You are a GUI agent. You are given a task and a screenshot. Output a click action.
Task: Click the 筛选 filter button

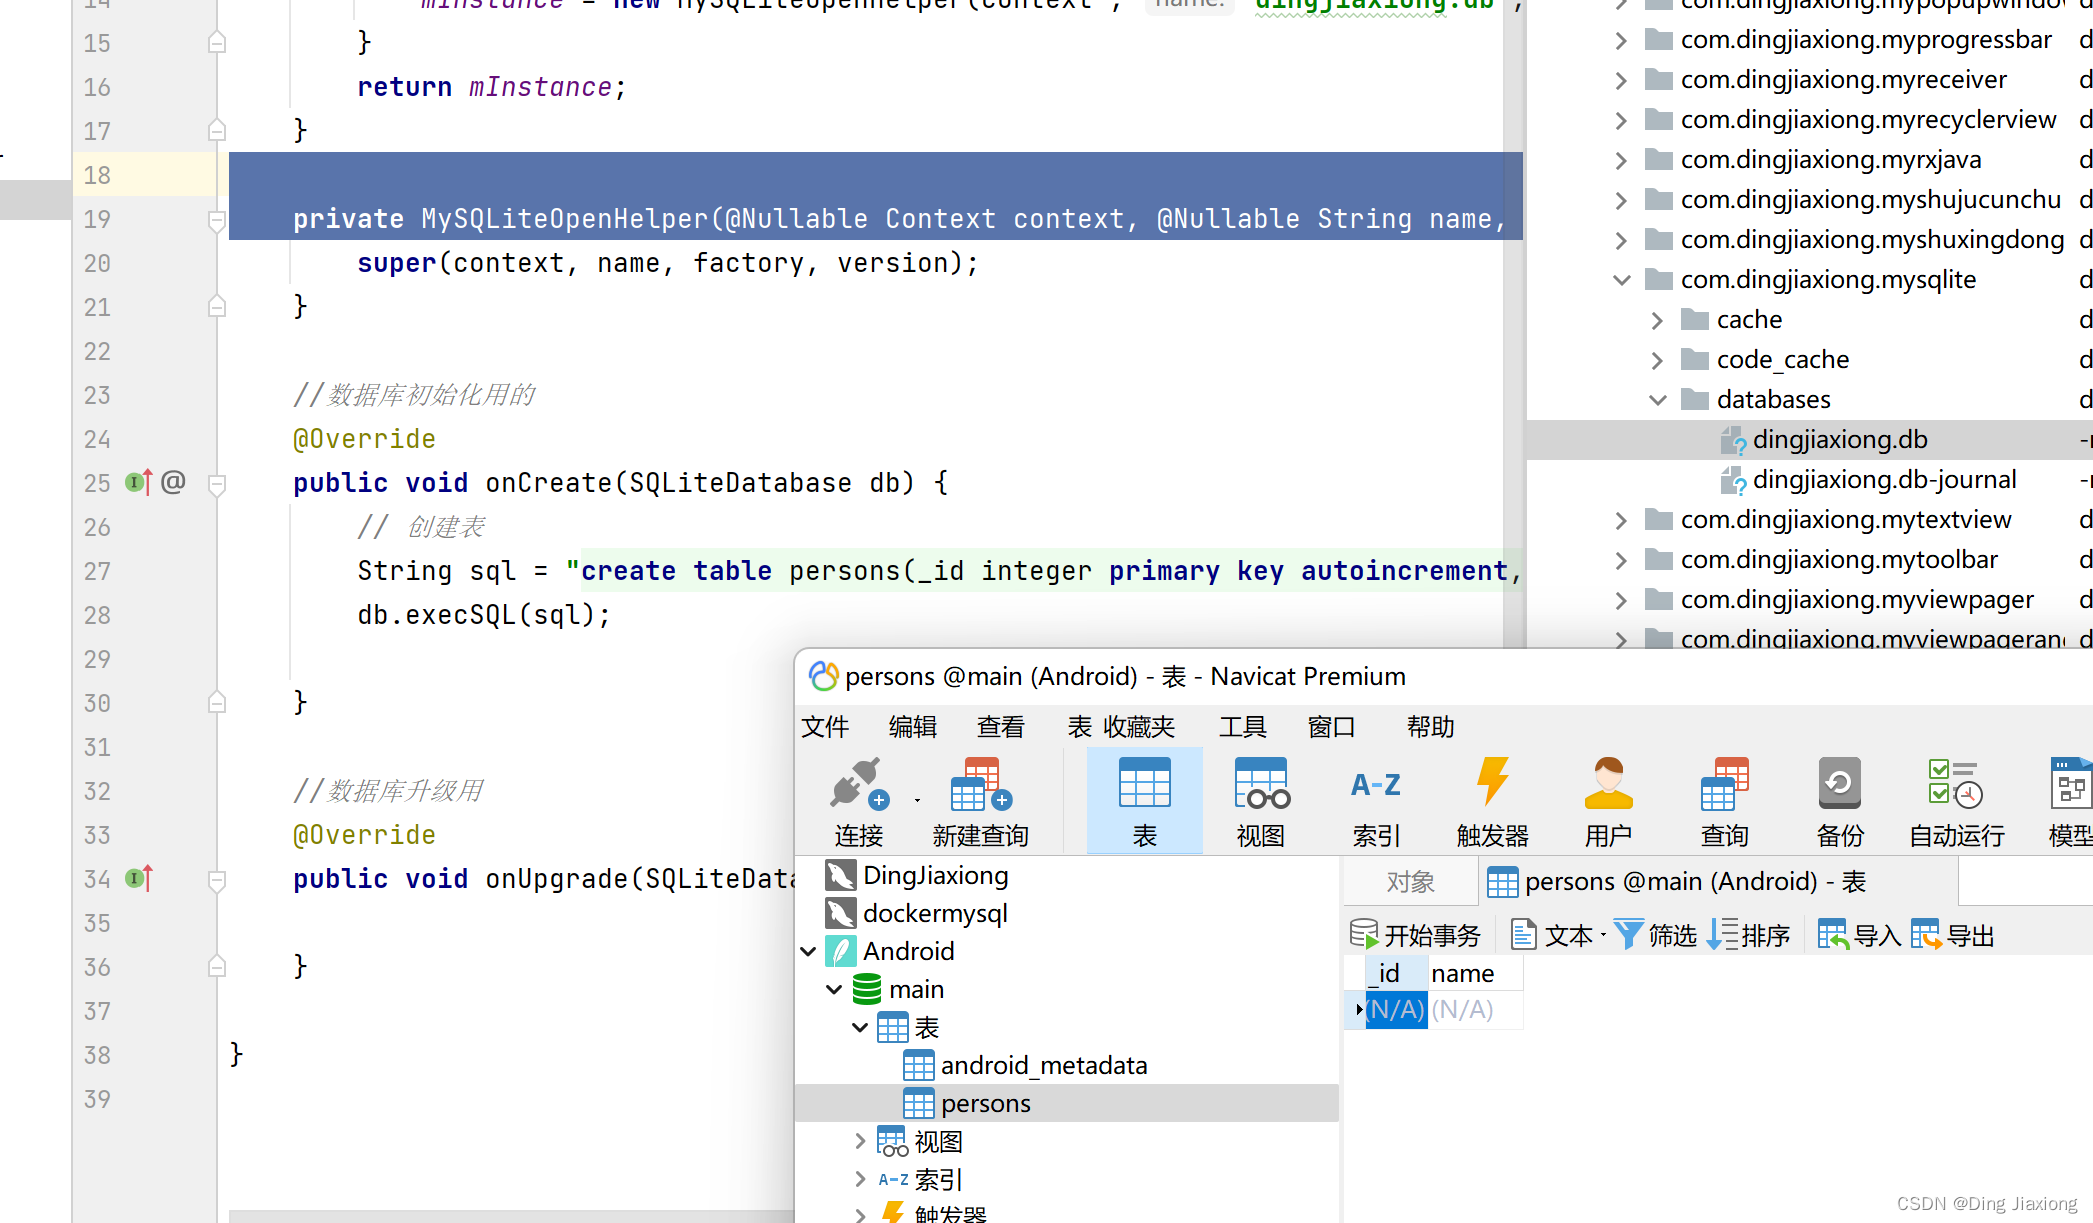pos(1656,935)
